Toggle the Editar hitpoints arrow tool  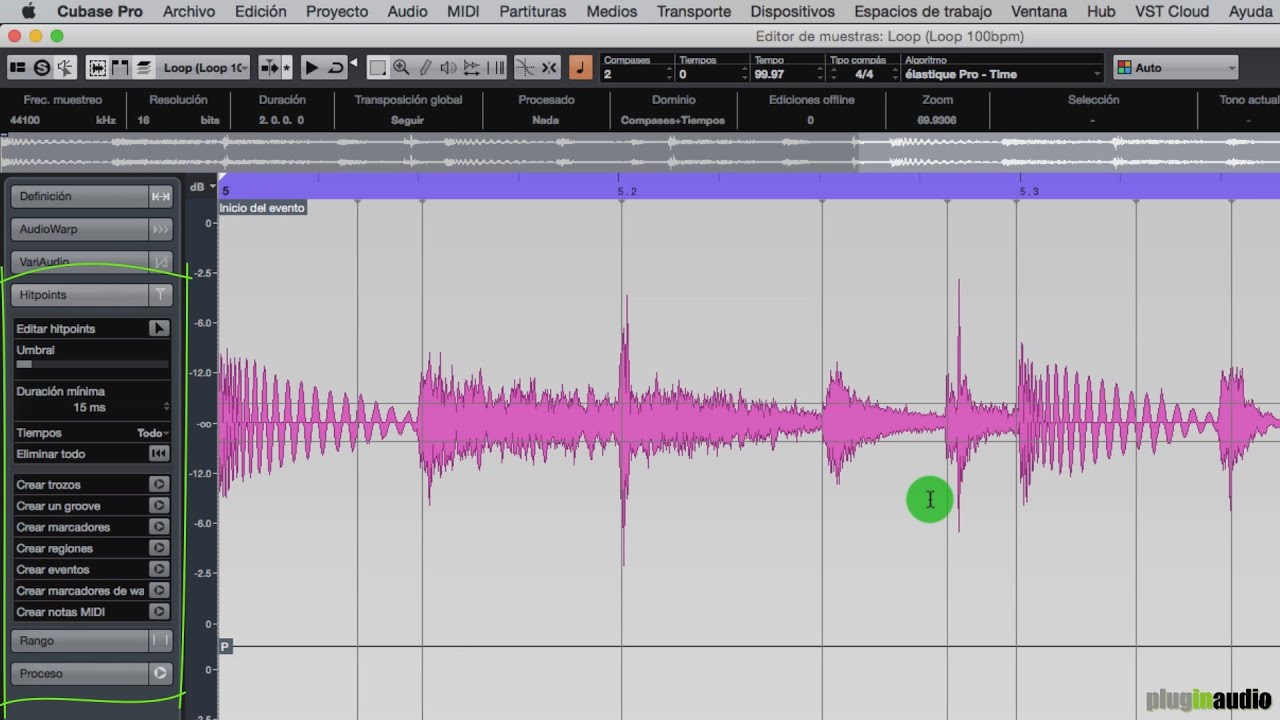[x=159, y=328]
